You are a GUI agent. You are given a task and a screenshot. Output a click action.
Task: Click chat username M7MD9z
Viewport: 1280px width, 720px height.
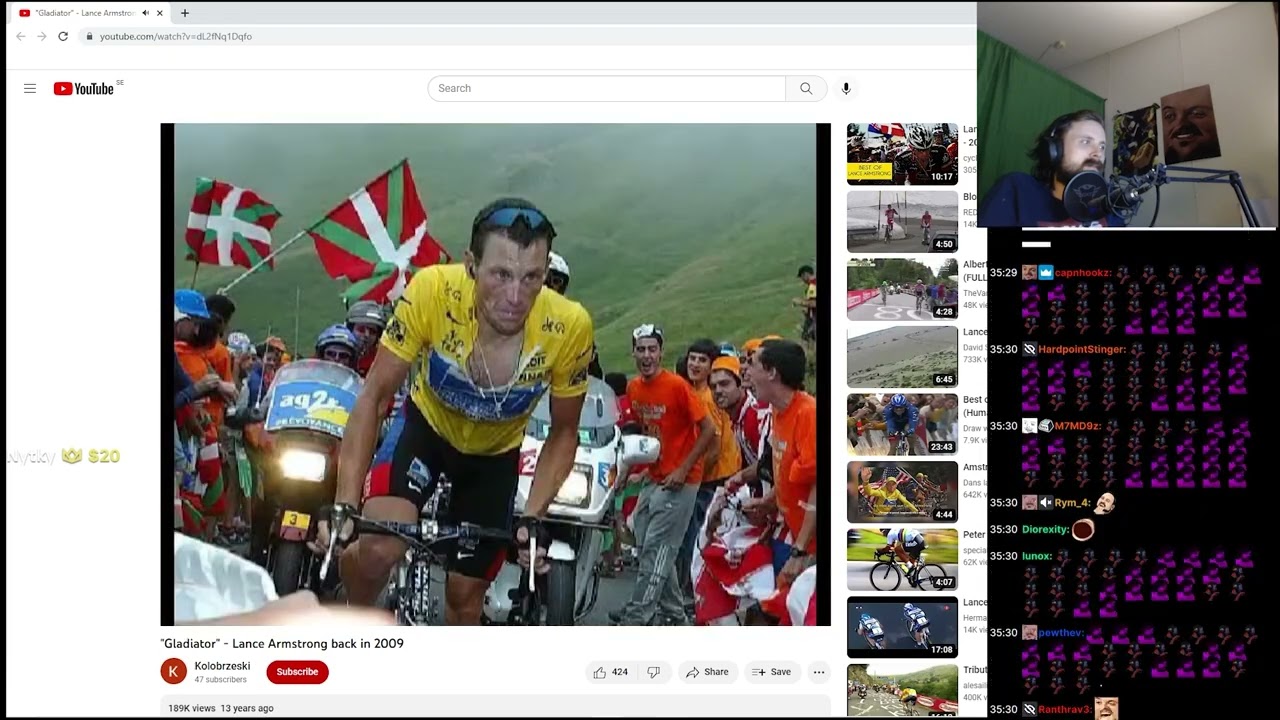(1078, 426)
